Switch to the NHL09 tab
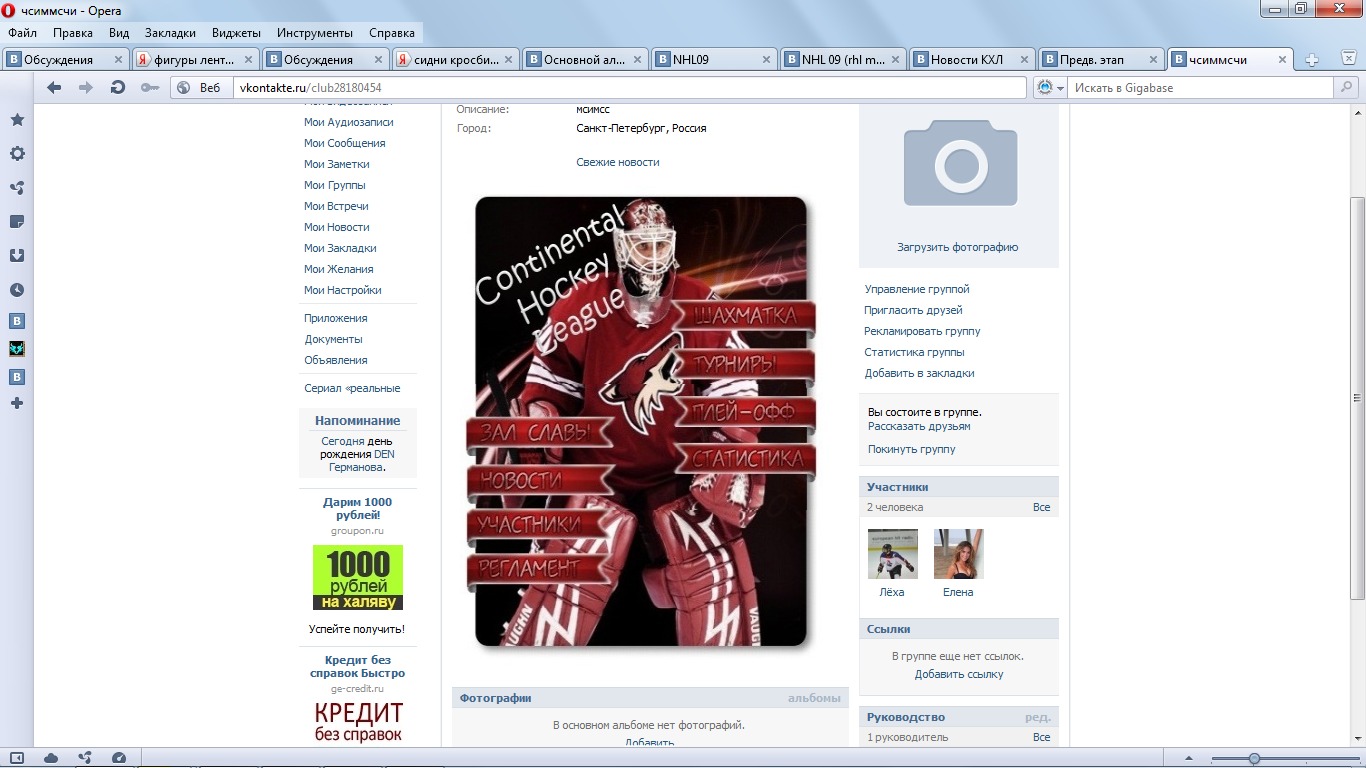 coord(713,60)
